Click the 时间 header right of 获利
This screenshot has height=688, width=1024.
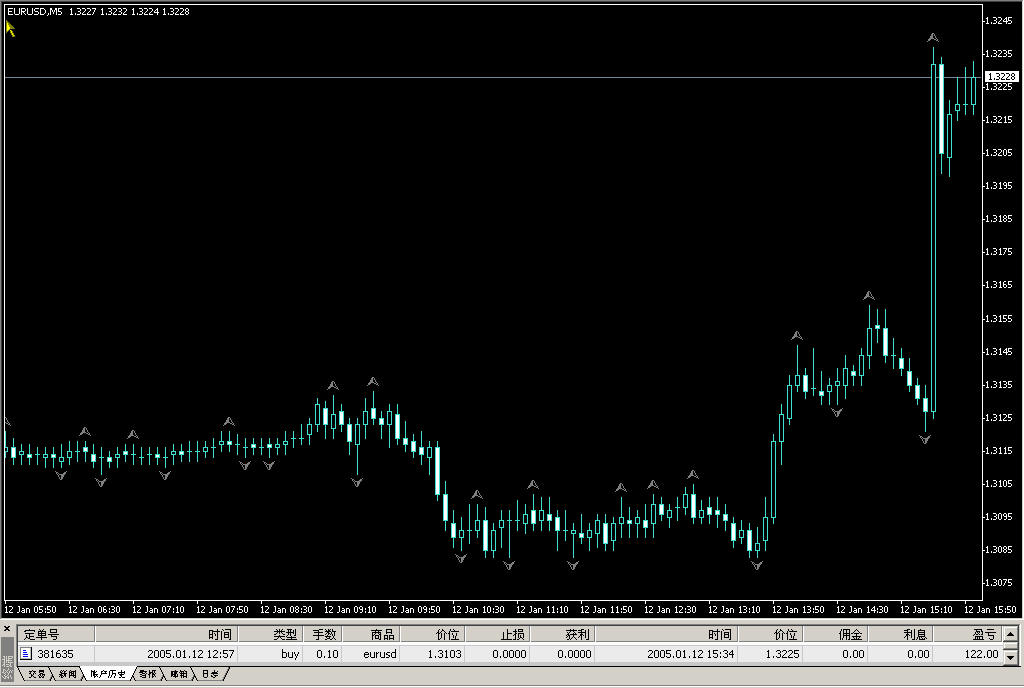point(667,634)
